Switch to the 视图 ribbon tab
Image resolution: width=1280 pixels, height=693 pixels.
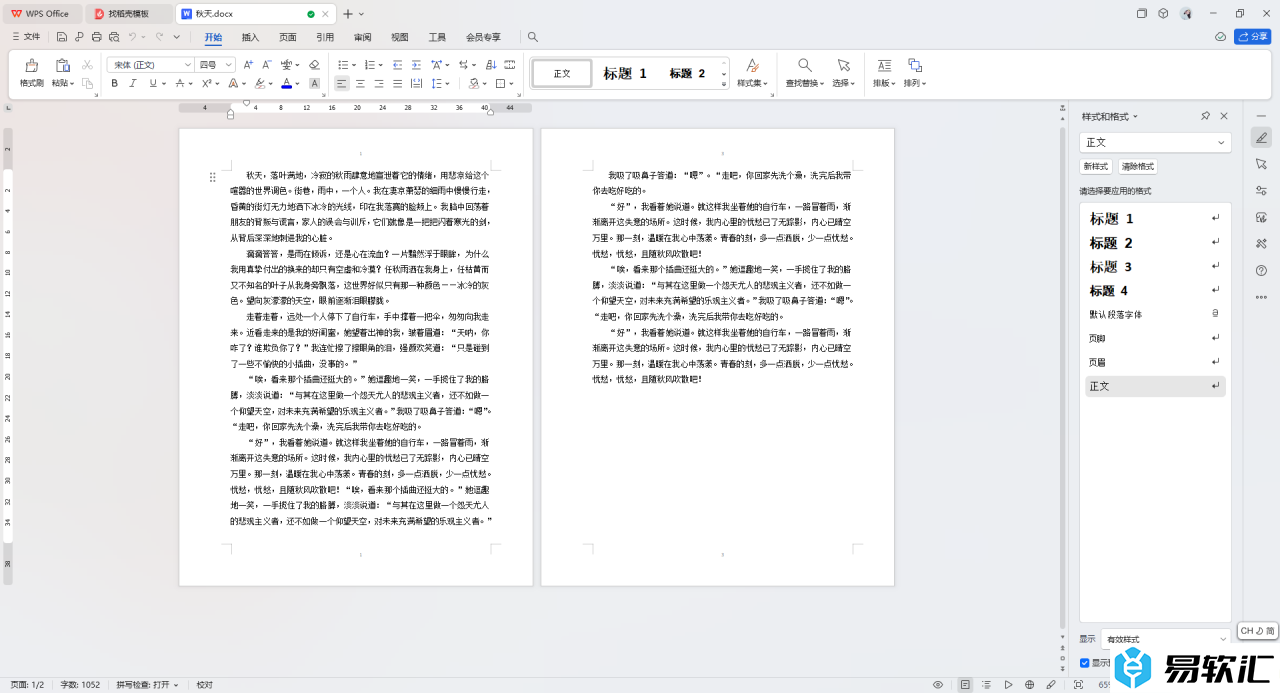point(400,37)
